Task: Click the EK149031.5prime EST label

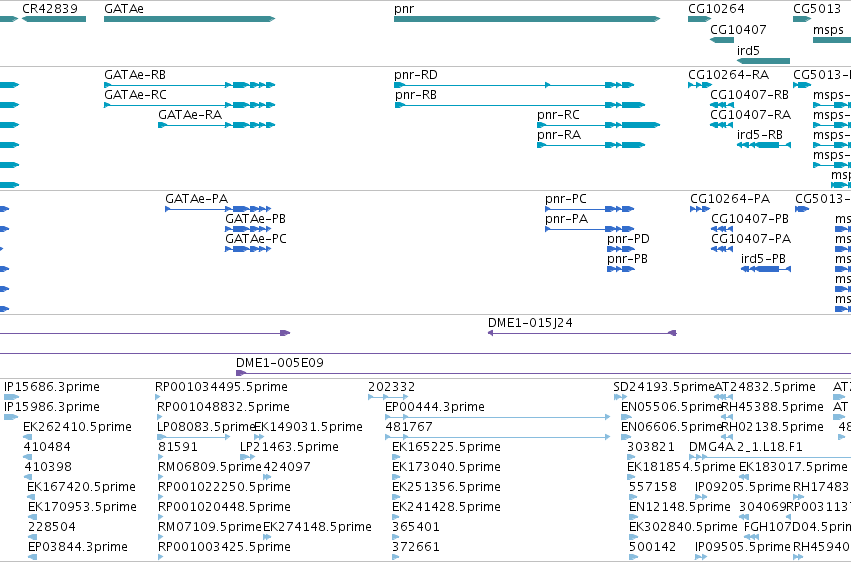Action: pos(308,427)
